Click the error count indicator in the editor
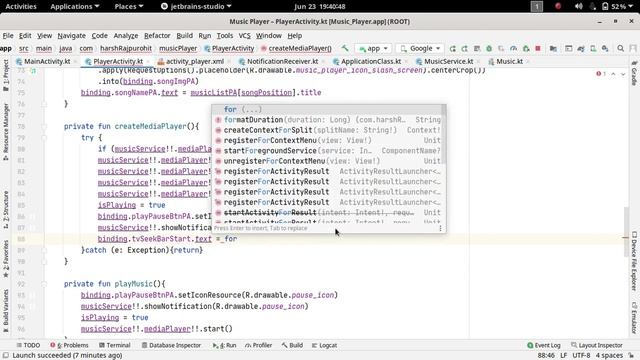 601,74
